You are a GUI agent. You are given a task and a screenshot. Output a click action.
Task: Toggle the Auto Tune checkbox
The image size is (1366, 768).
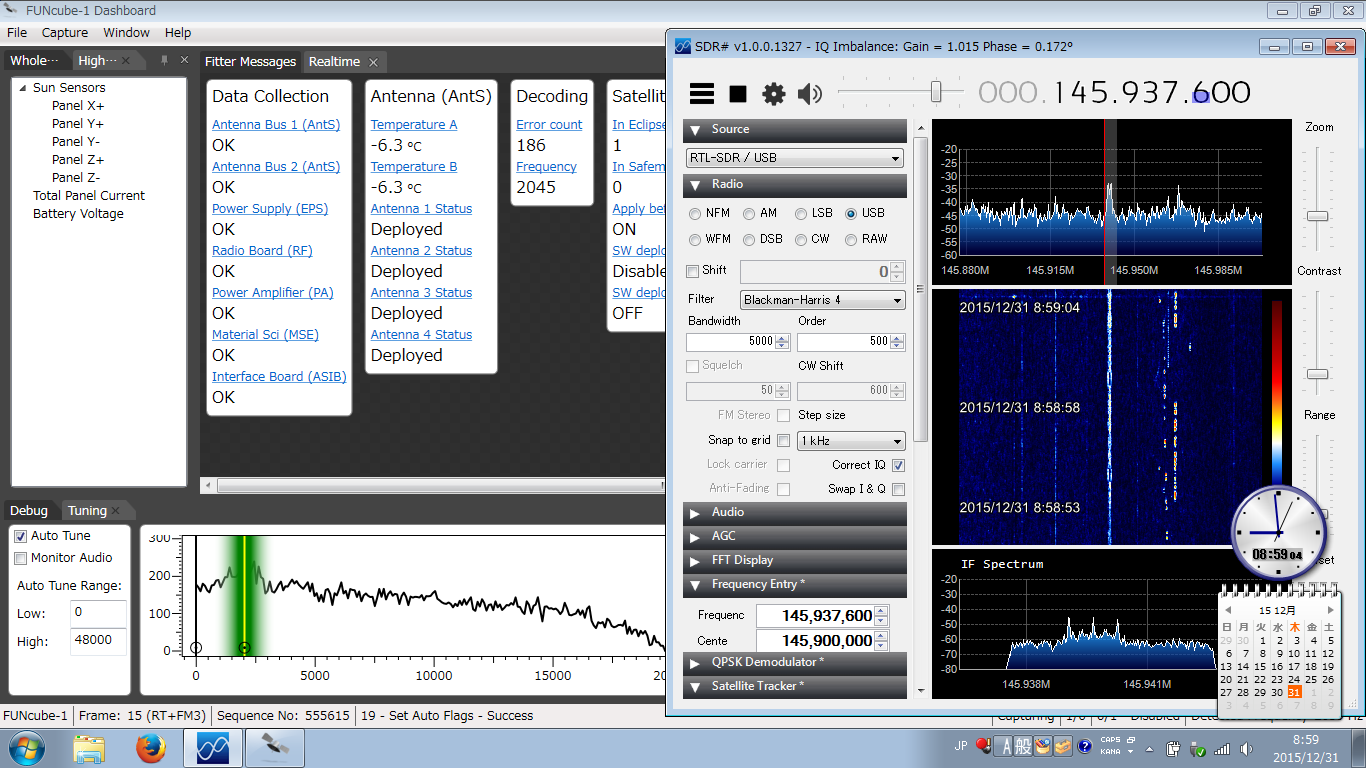(x=21, y=536)
